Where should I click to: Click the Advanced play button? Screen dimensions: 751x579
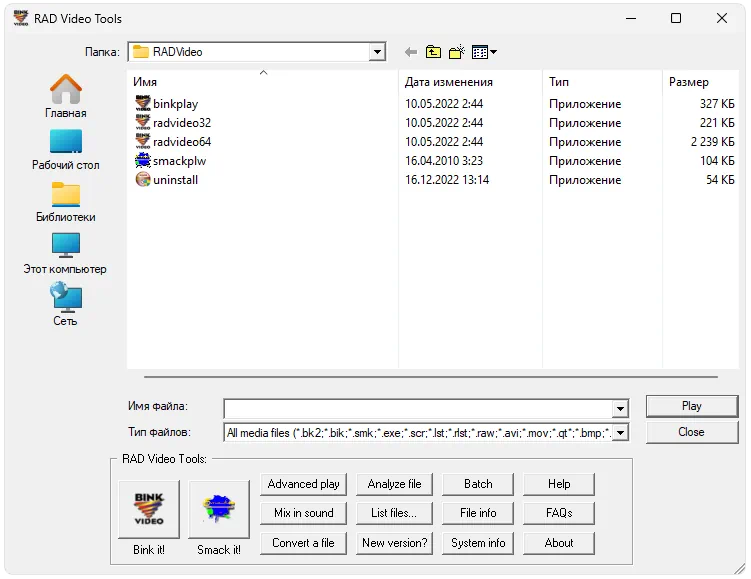[x=303, y=484]
